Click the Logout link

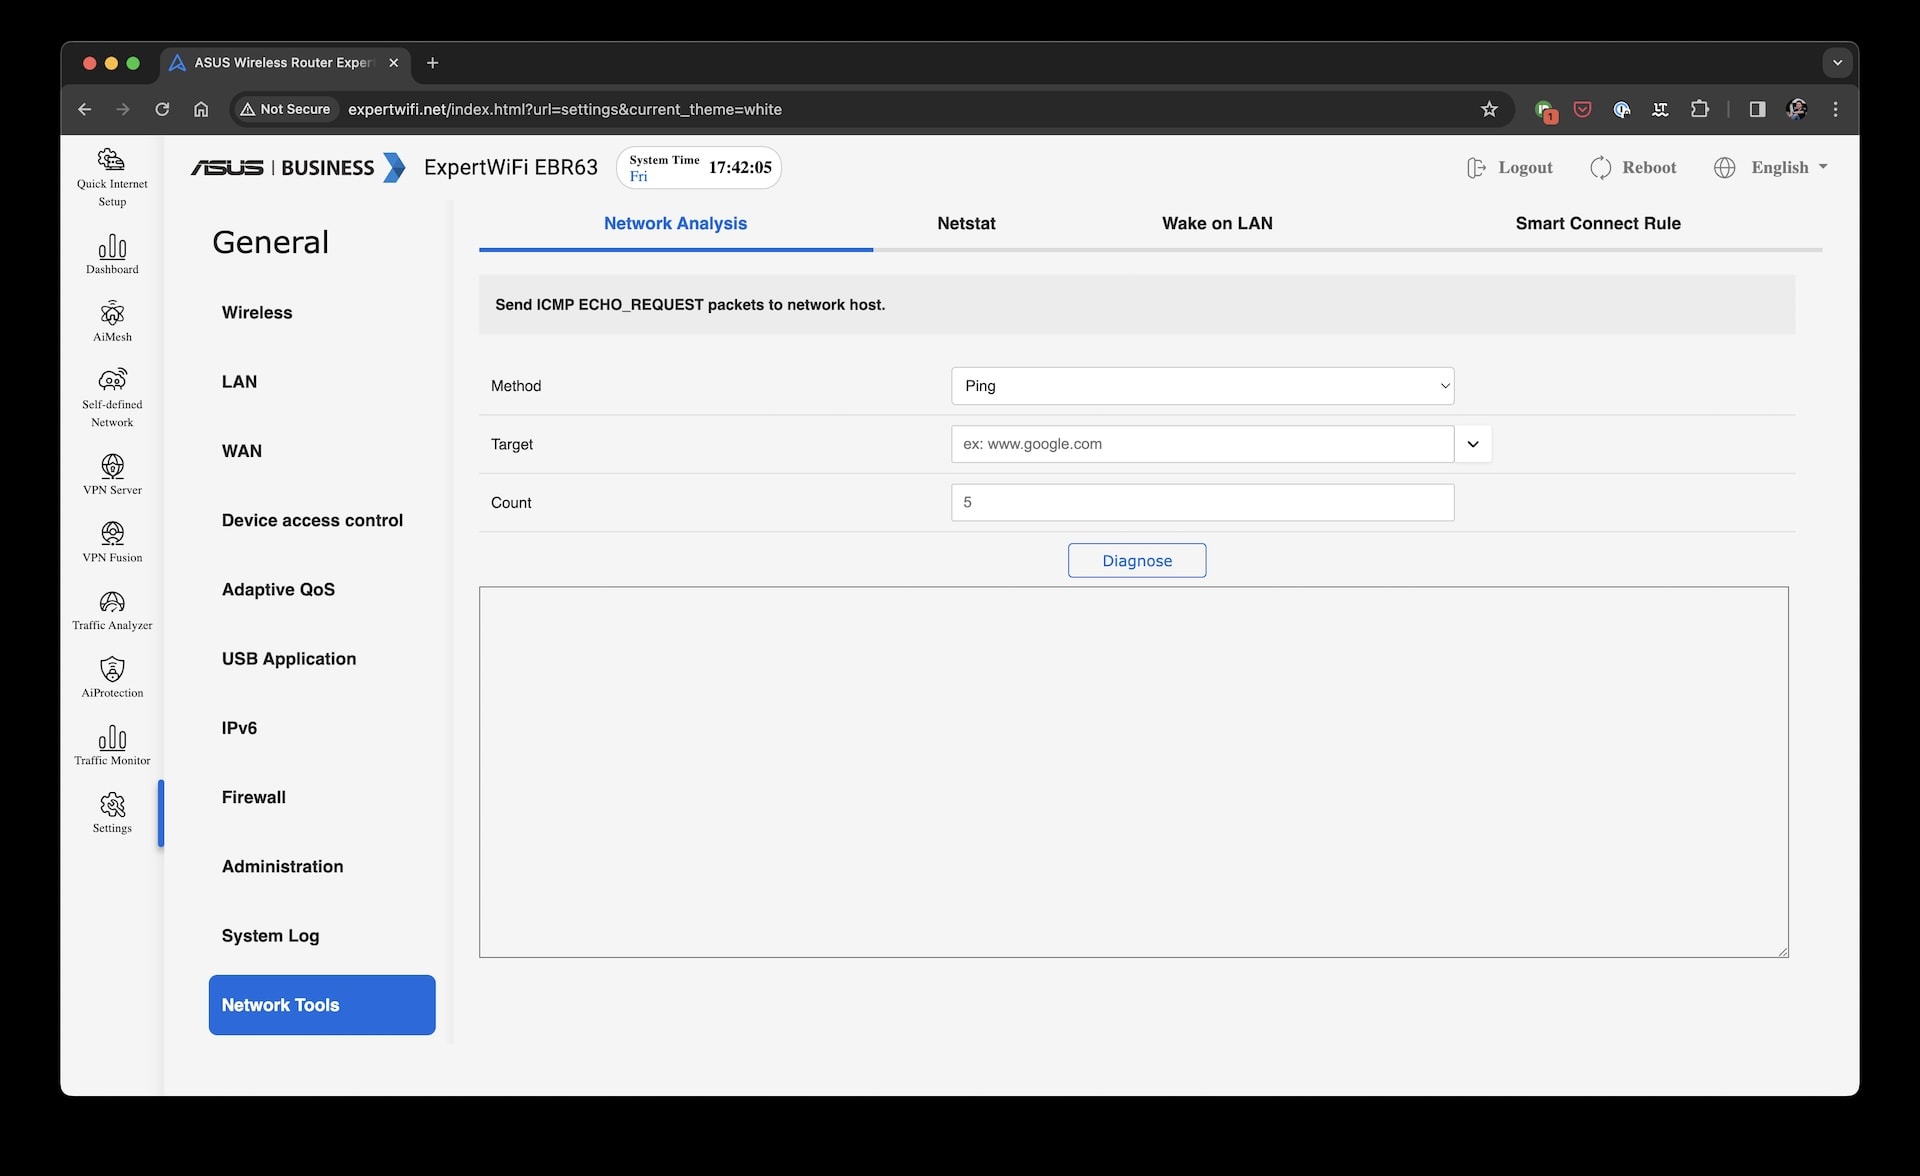[1509, 166]
